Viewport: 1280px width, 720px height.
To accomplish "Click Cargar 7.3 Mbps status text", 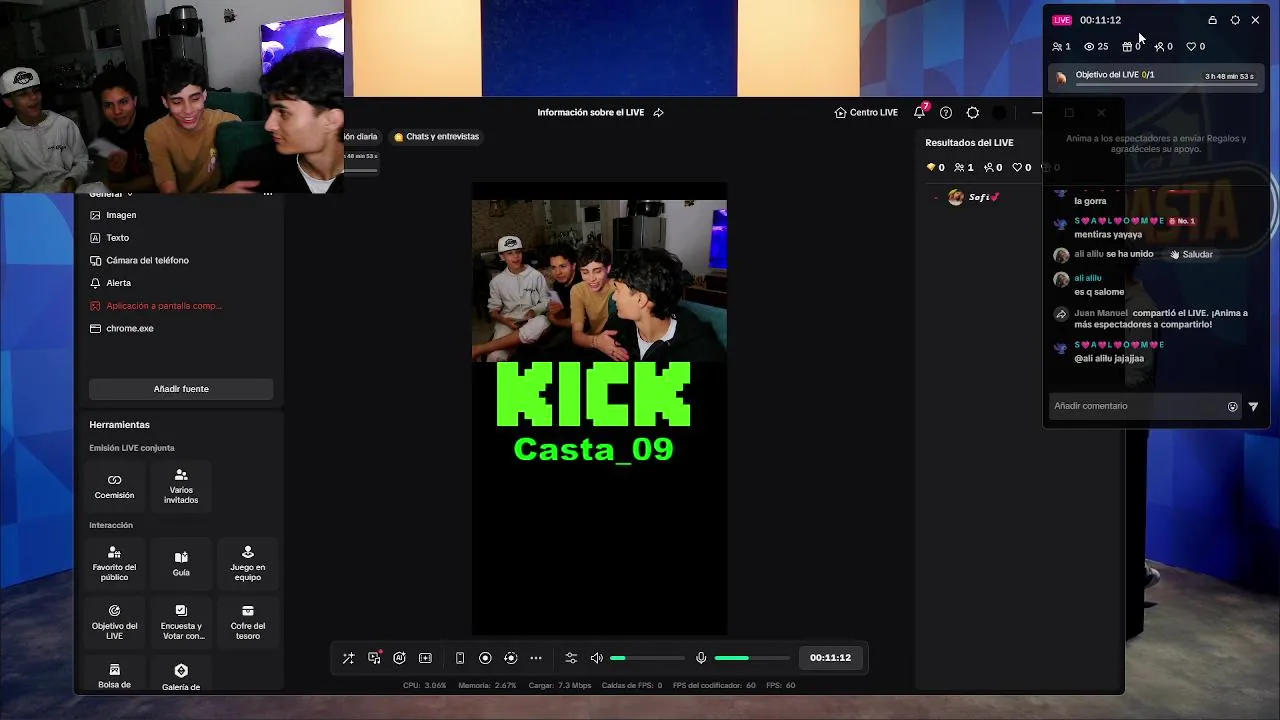I will (x=560, y=686).
